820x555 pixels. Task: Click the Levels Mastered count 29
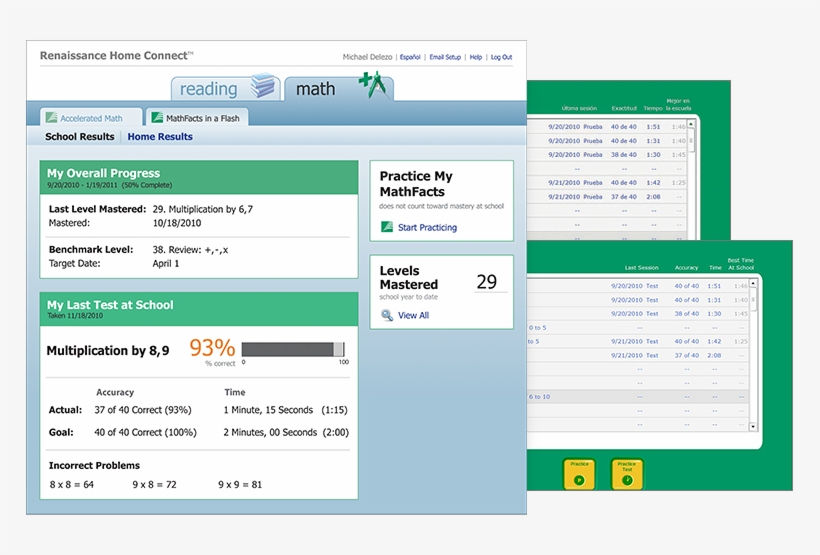click(x=486, y=282)
